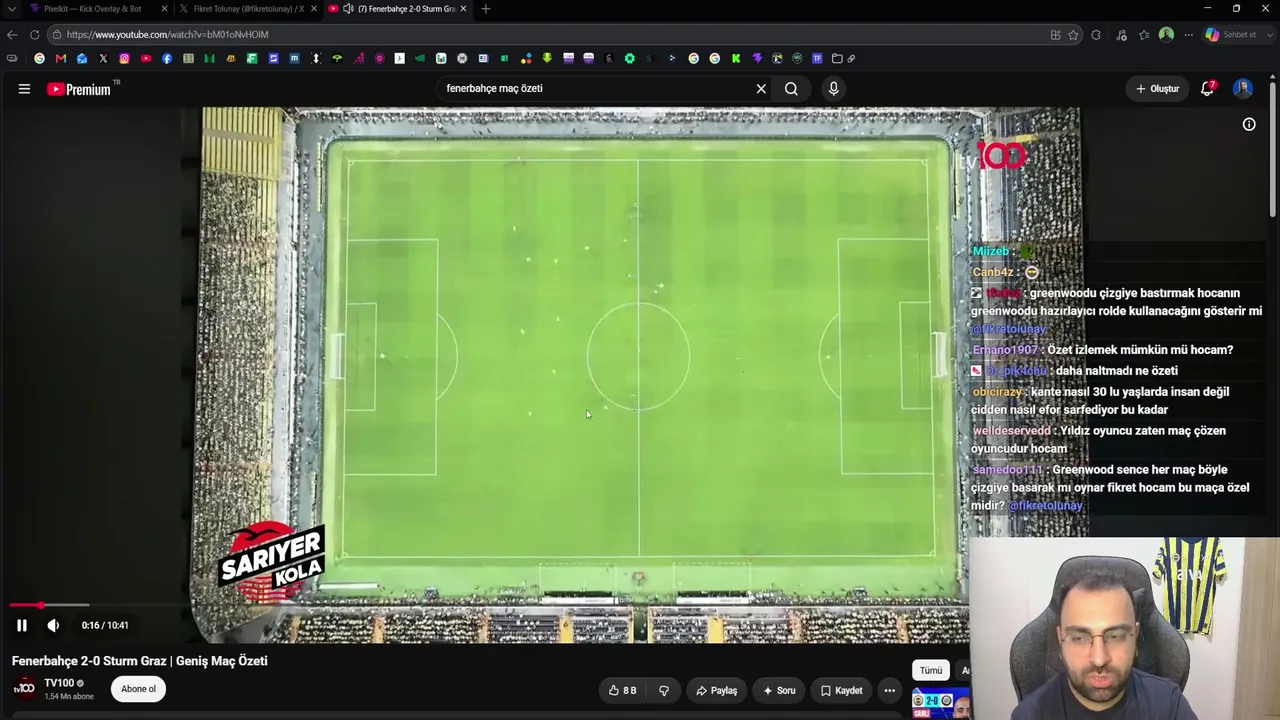Viewport: 1280px width, 720px height.
Task: Open the YouTube guide hamburger menu
Action: (24, 89)
